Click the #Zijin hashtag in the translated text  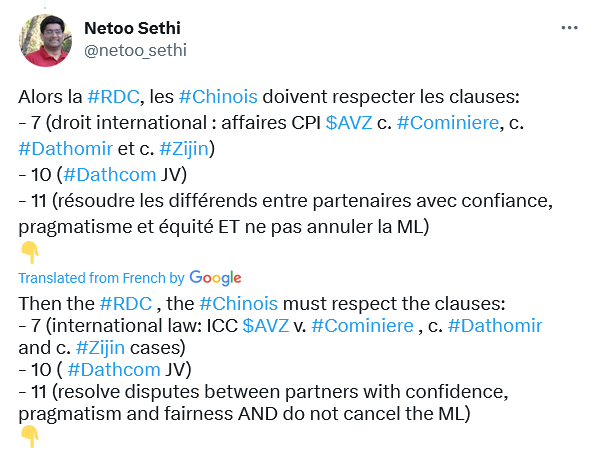tap(100, 348)
